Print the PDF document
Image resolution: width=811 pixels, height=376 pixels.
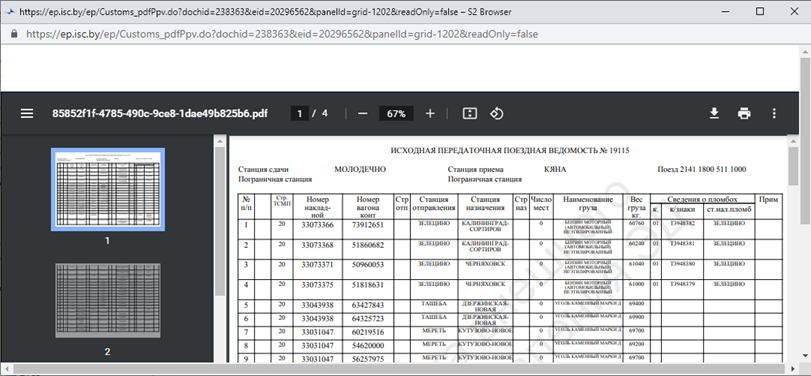(744, 114)
